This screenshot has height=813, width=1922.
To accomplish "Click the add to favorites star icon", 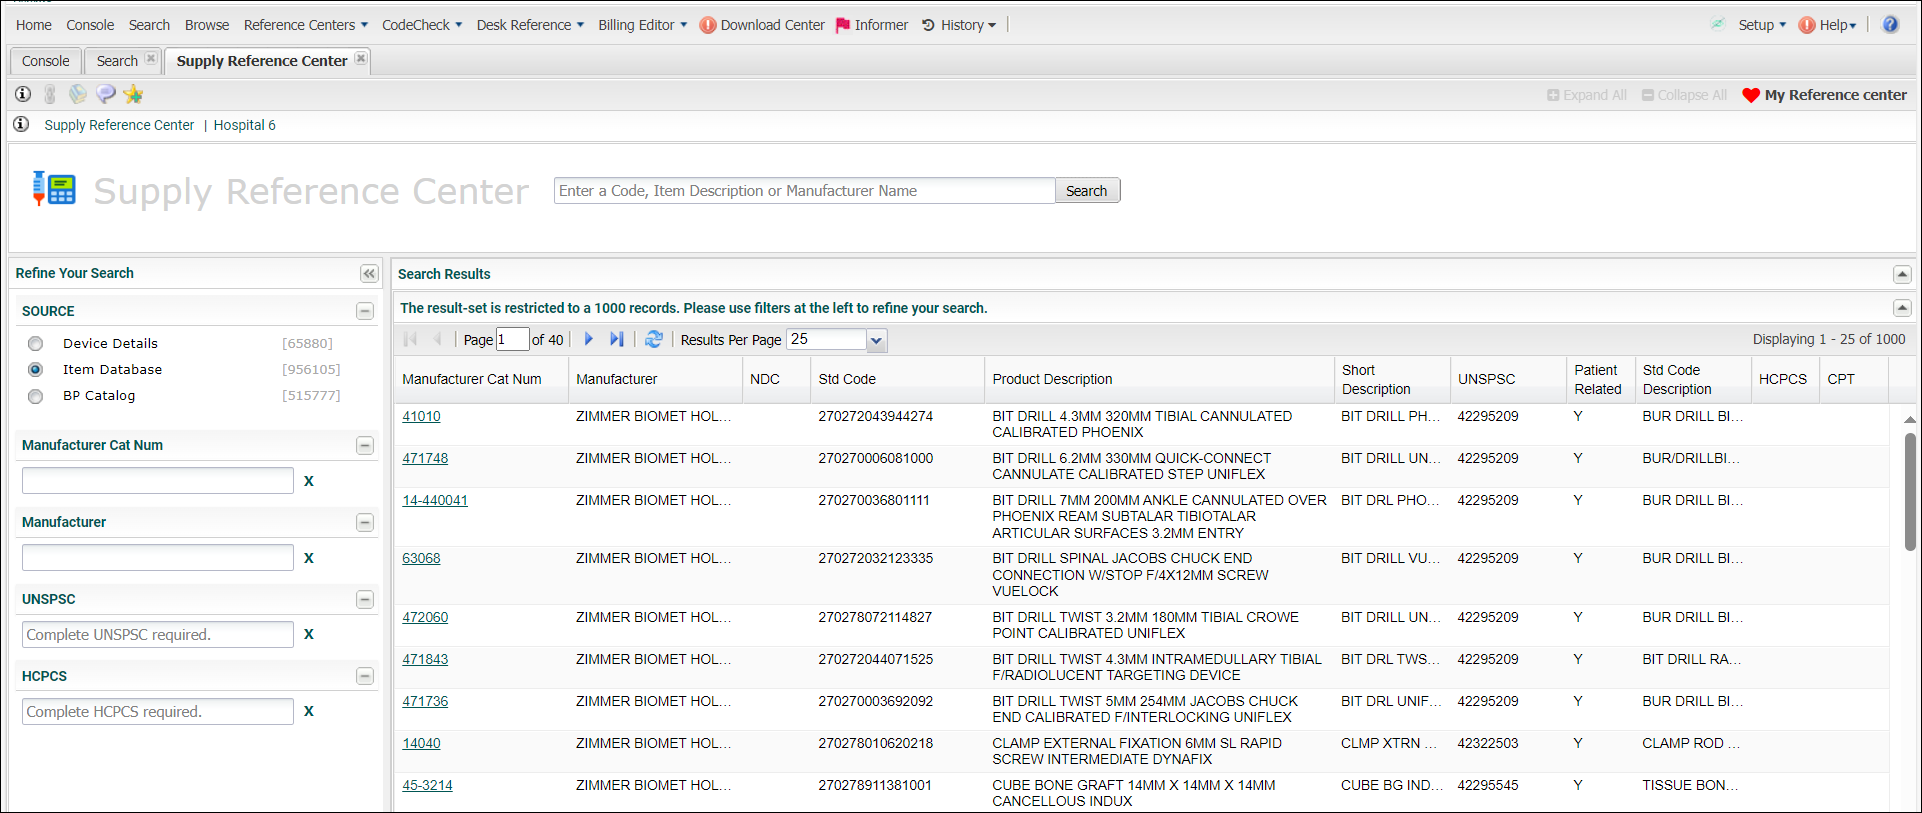I will point(134,94).
